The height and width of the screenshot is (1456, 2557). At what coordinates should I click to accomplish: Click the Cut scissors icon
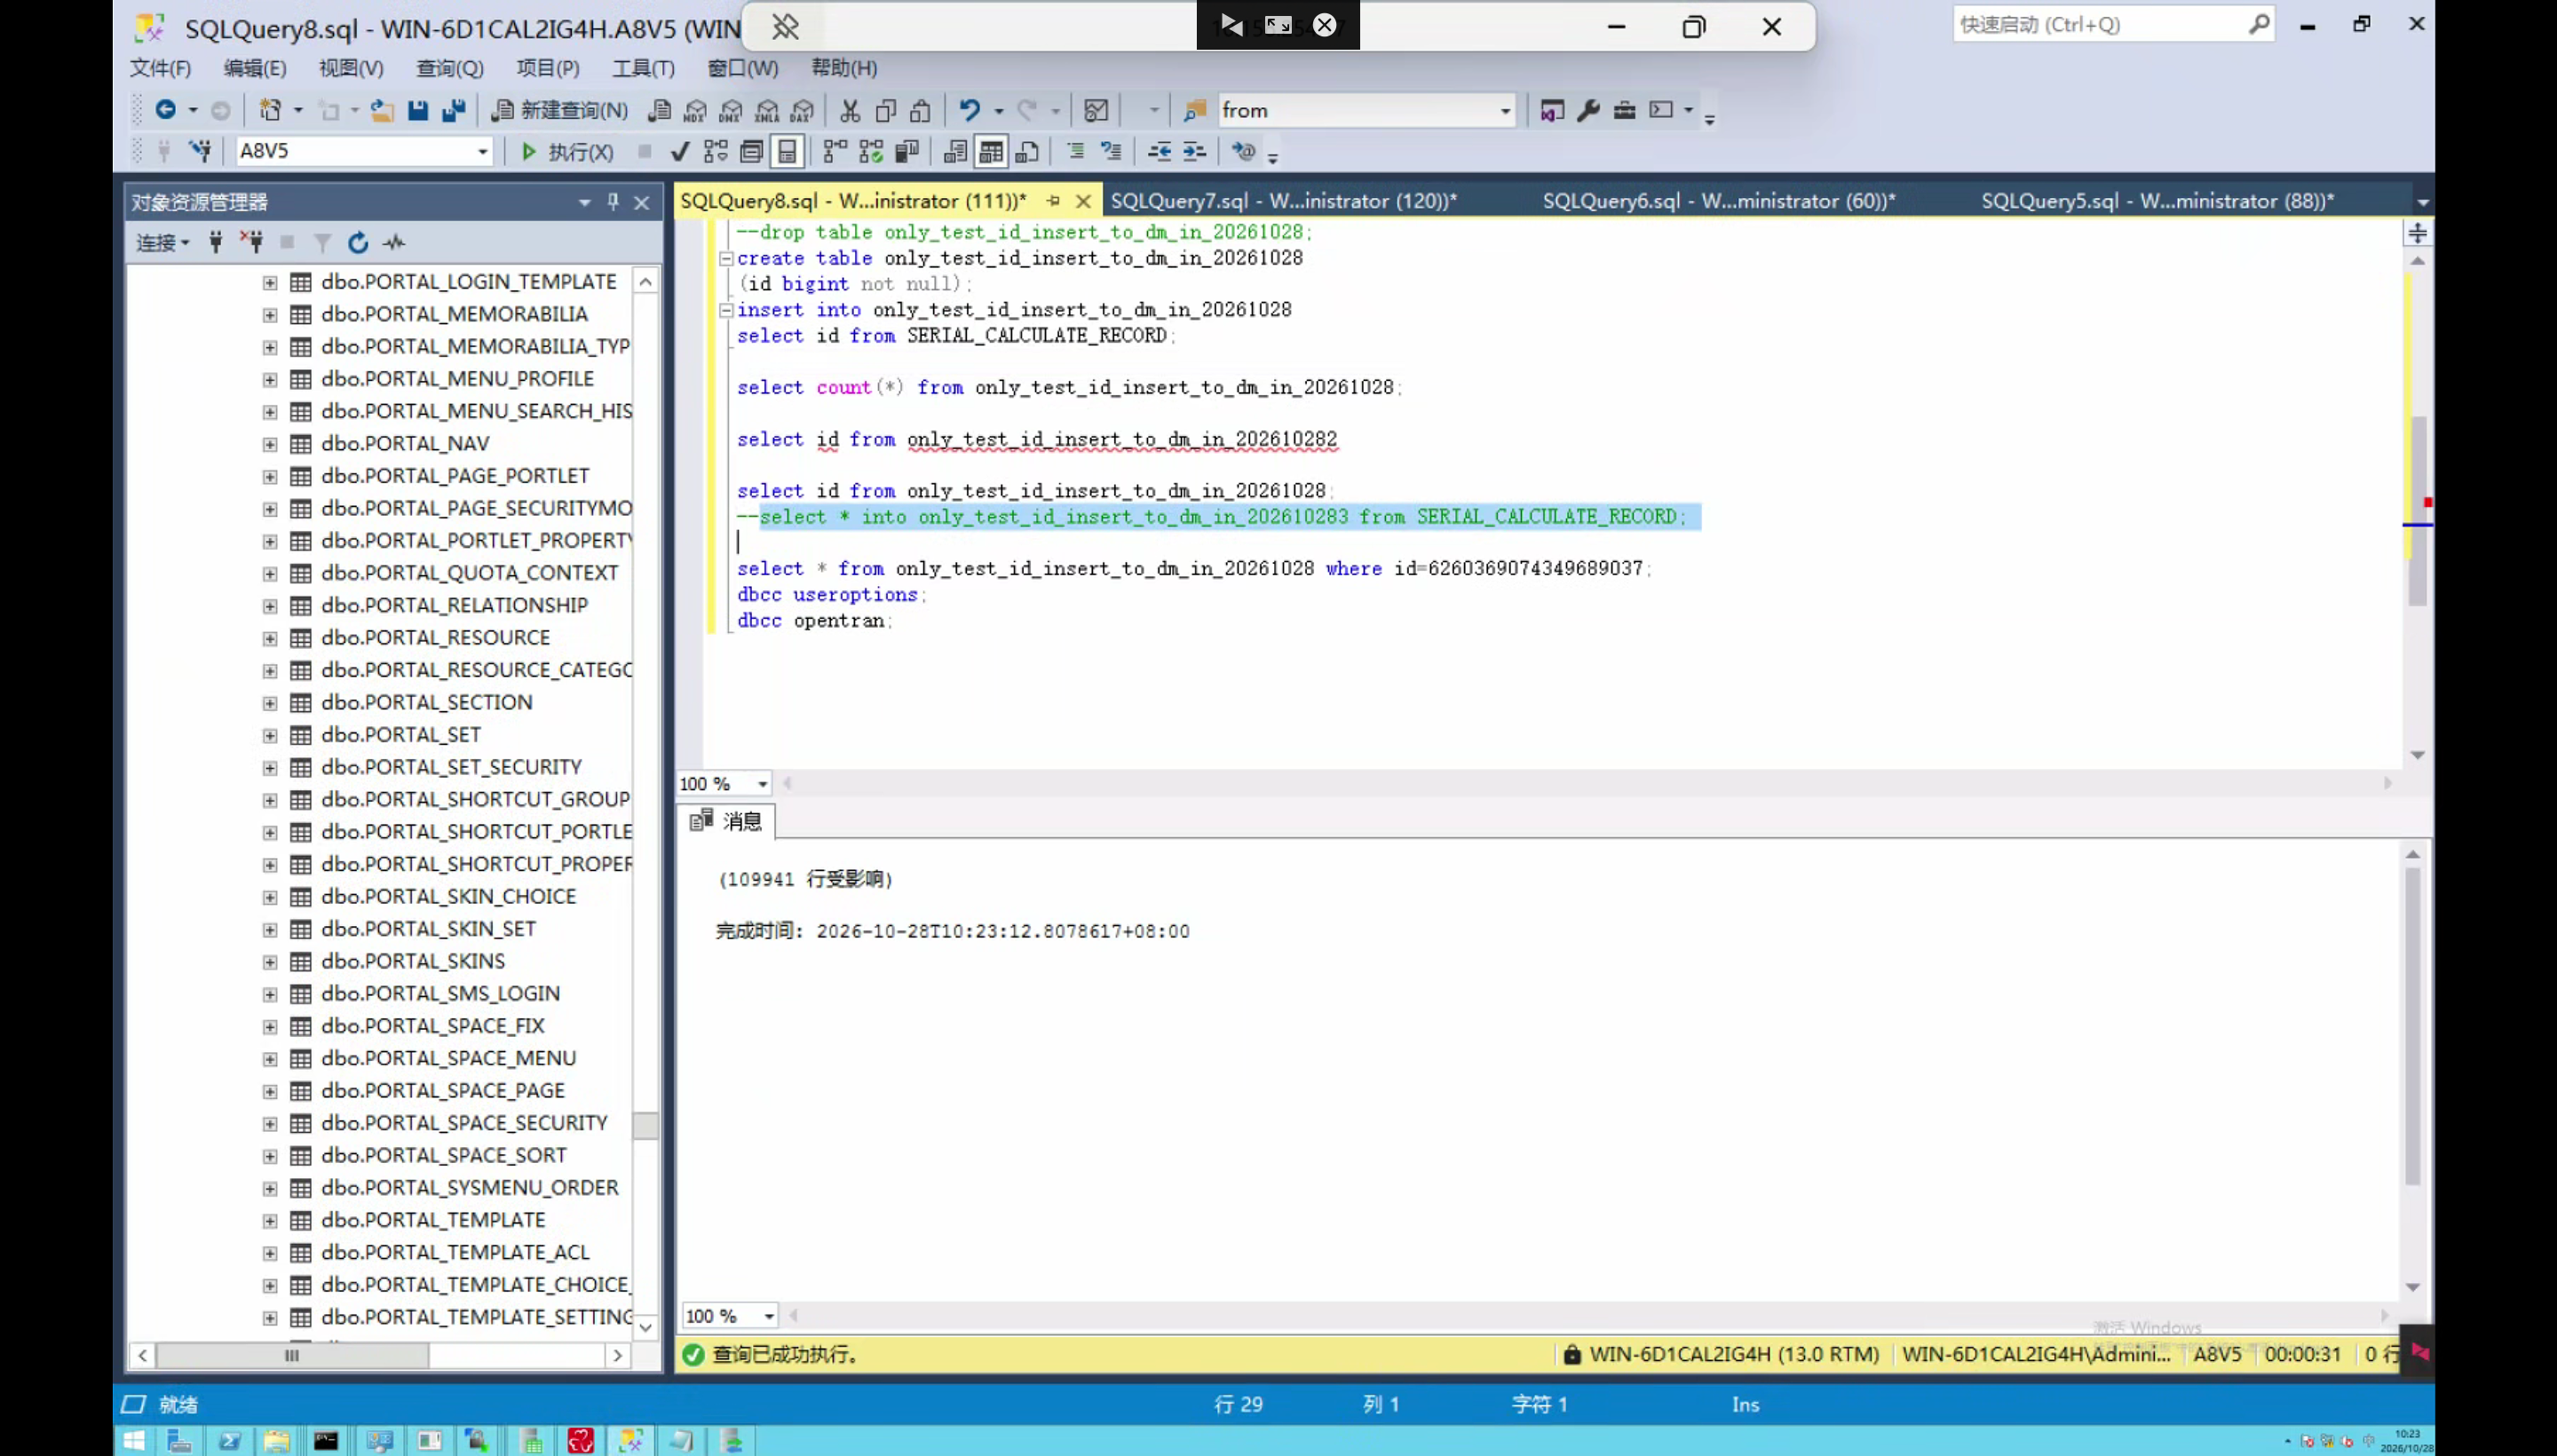tap(850, 110)
